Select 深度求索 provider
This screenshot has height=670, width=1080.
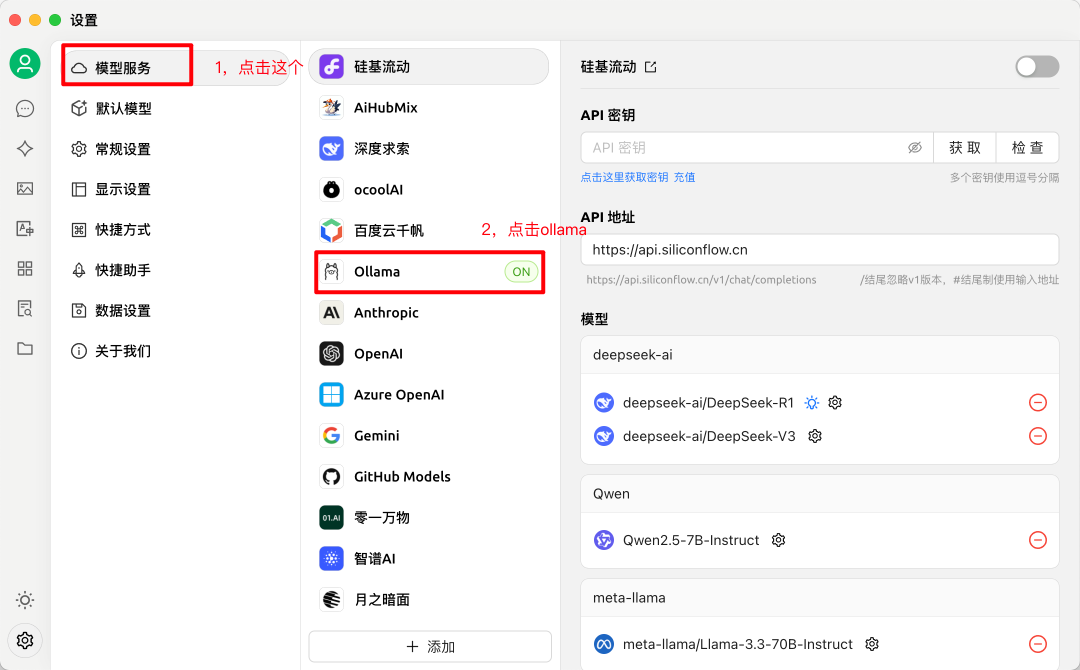[429, 149]
